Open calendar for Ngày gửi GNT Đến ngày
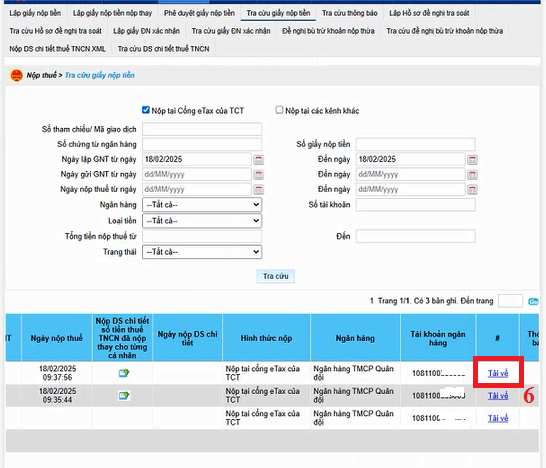 pos(472,174)
